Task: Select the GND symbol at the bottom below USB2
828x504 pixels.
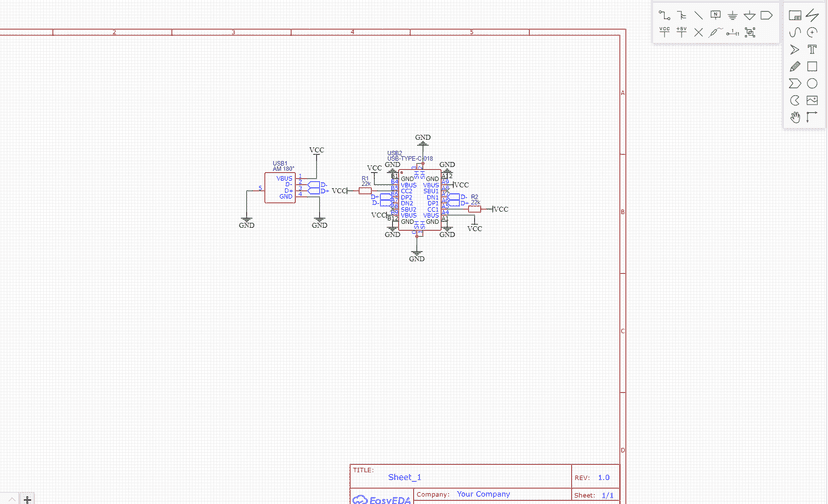Action: click(x=417, y=256)
